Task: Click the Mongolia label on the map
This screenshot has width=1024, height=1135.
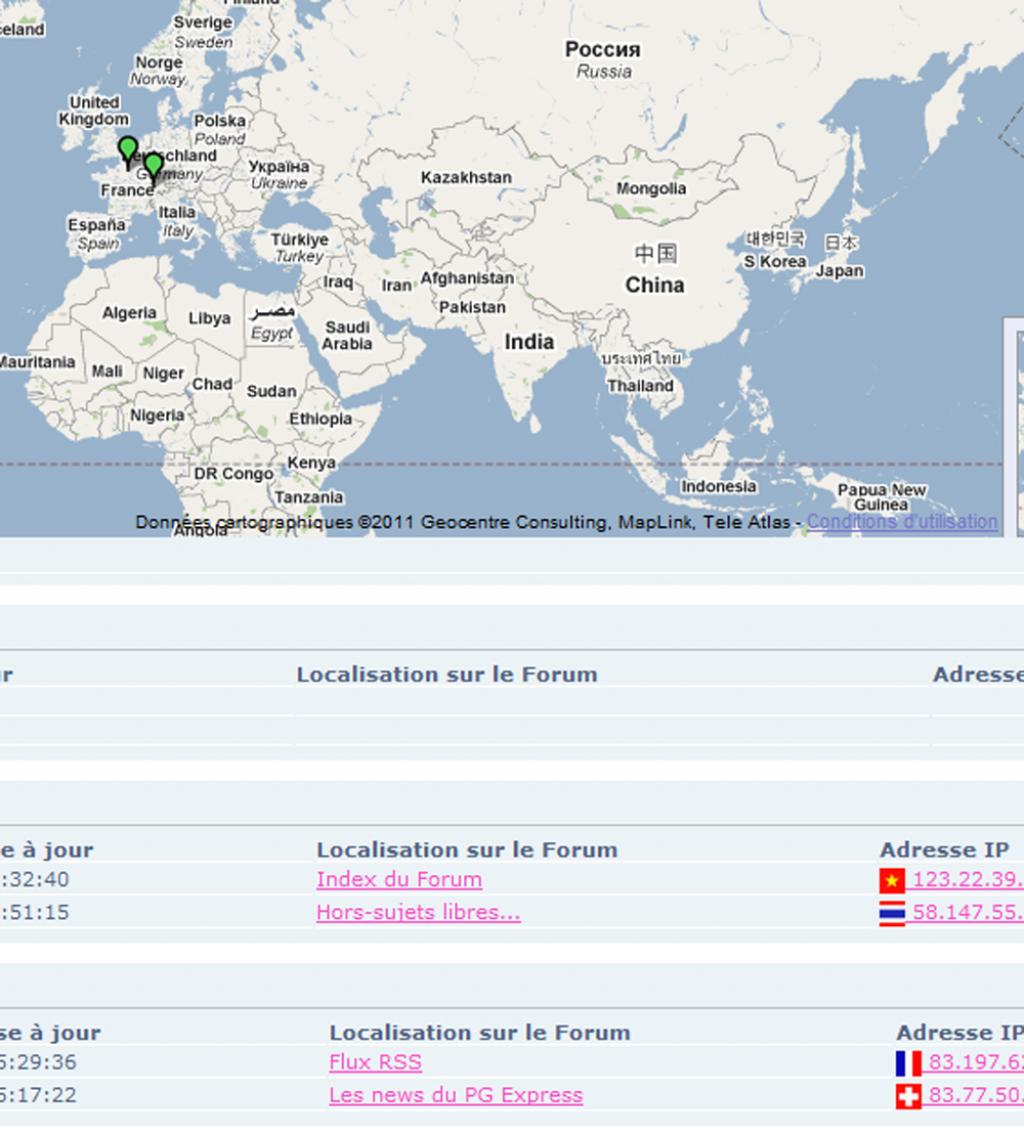Action: coord(651,189)
